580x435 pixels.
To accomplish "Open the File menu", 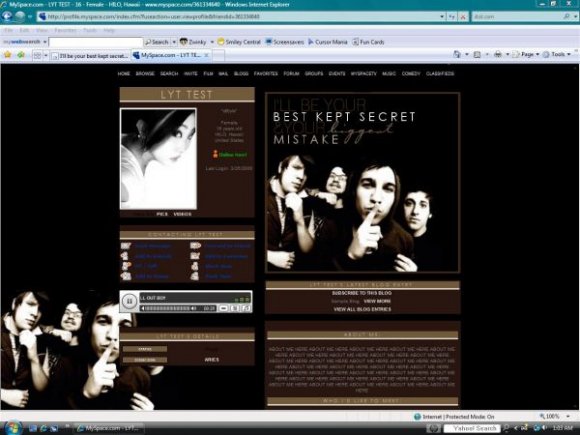I will click(8, 30).
